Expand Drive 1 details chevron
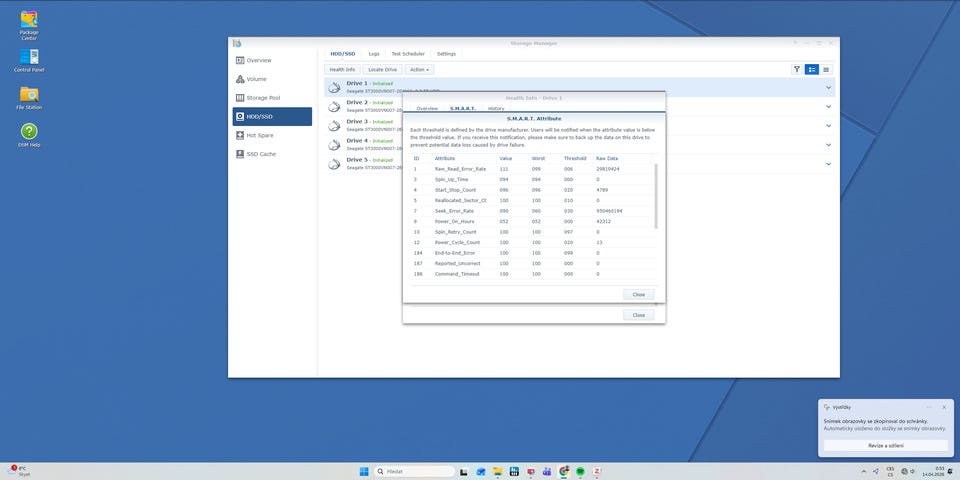 click(x=829, y=87)
